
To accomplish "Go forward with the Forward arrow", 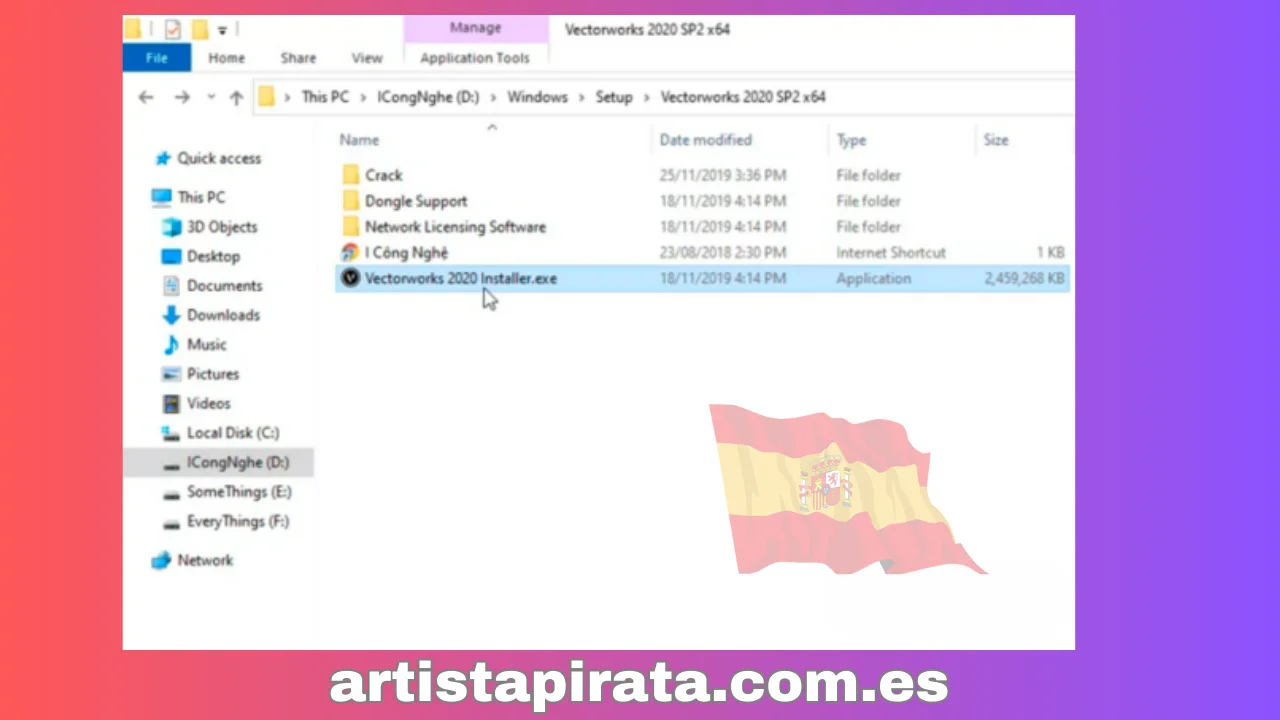I will (x=182, y=97).
